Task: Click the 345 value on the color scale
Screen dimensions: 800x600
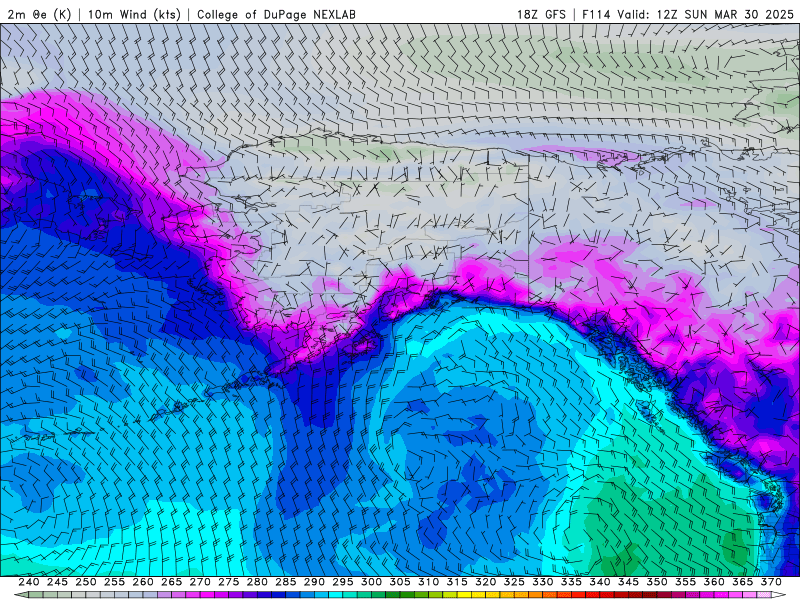Action: pyautogui.click(x=629, y=582)
